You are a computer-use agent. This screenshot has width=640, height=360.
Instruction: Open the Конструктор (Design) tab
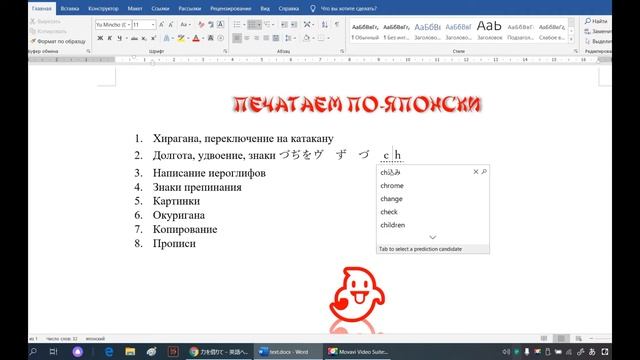click(x=103, y=8)
